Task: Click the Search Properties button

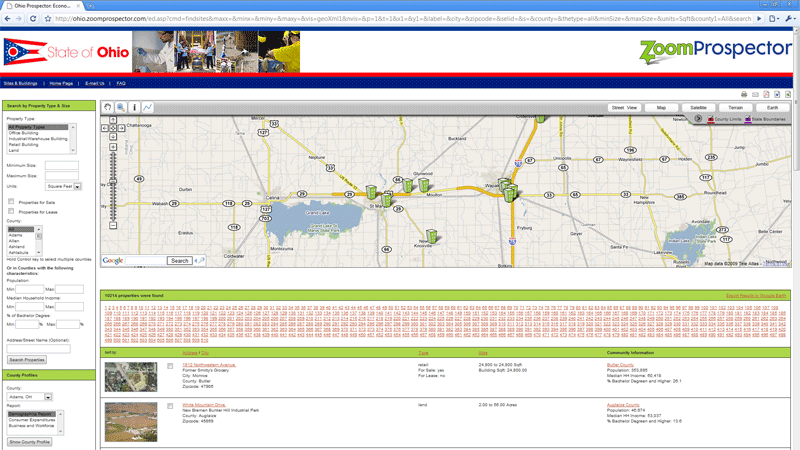Action: point(27,360)
